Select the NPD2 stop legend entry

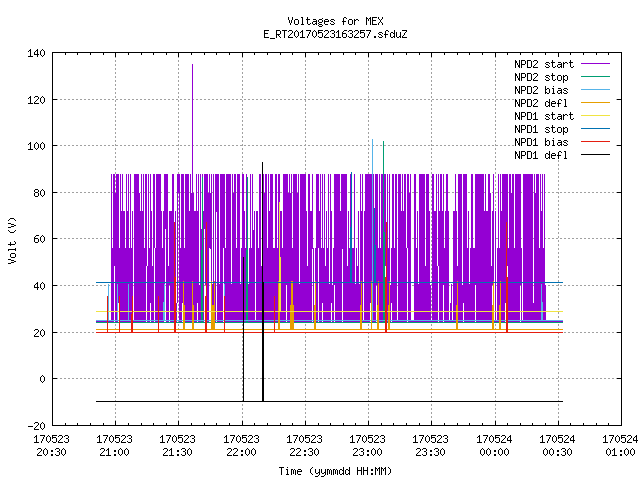point(541,77)
